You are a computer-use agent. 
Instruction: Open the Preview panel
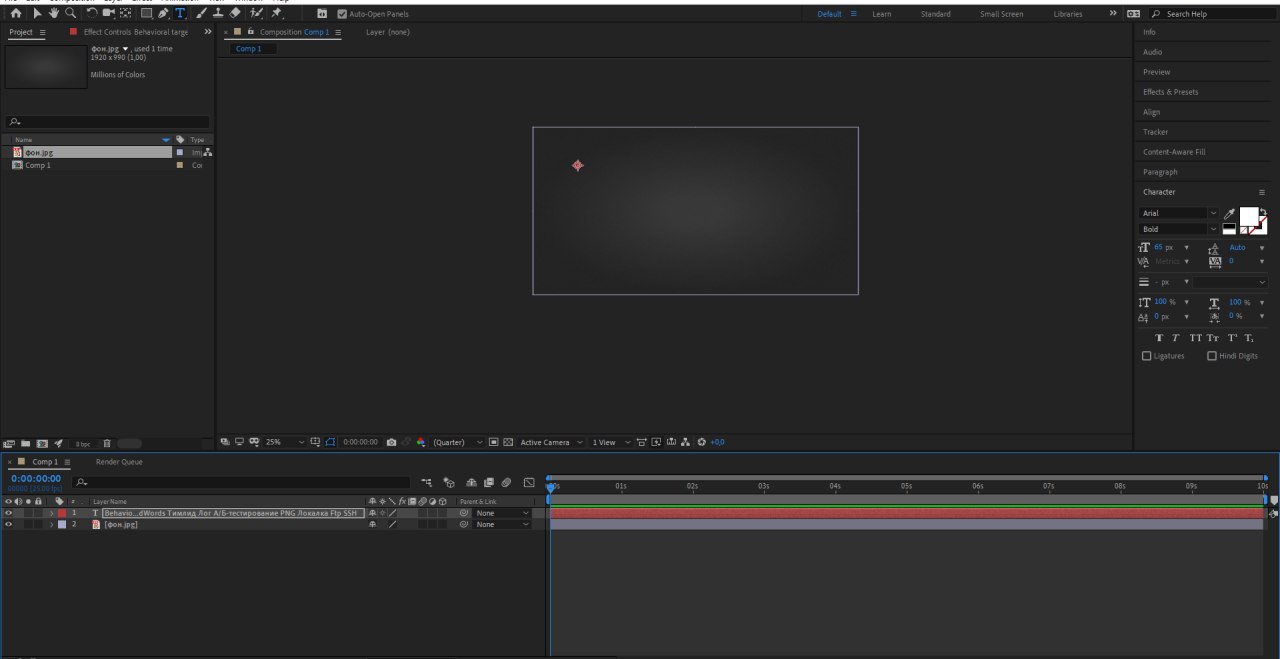tap(1156, 72)
